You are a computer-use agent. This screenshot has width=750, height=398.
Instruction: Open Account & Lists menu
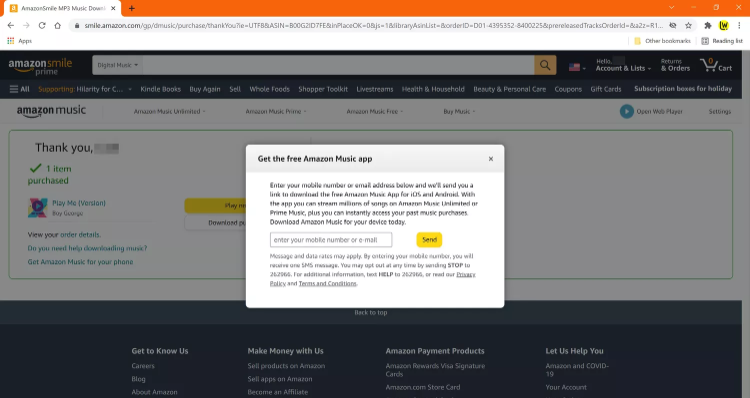pos(623,65)
